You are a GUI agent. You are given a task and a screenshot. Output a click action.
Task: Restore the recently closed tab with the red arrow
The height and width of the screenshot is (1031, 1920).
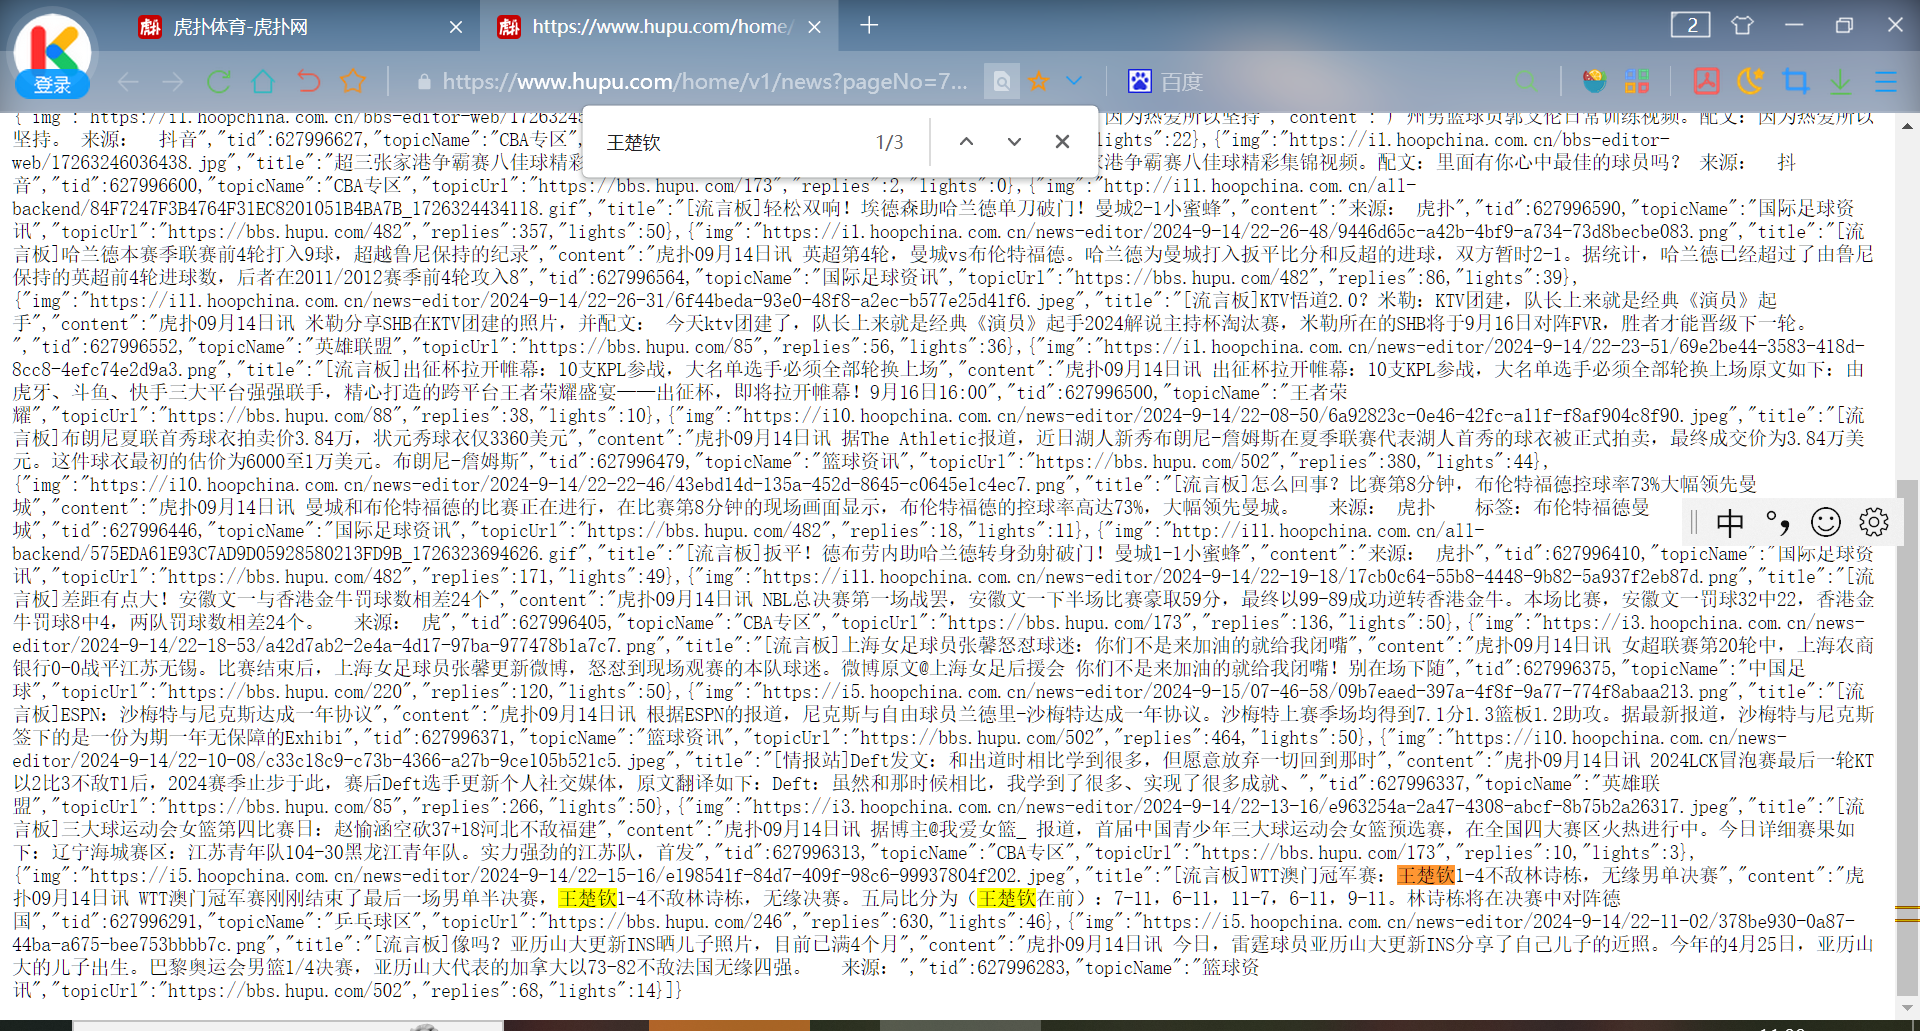[309, 81]
